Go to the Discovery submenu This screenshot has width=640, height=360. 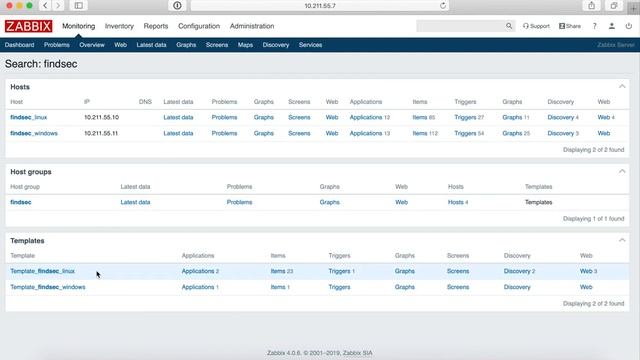[x=276, y=45]
